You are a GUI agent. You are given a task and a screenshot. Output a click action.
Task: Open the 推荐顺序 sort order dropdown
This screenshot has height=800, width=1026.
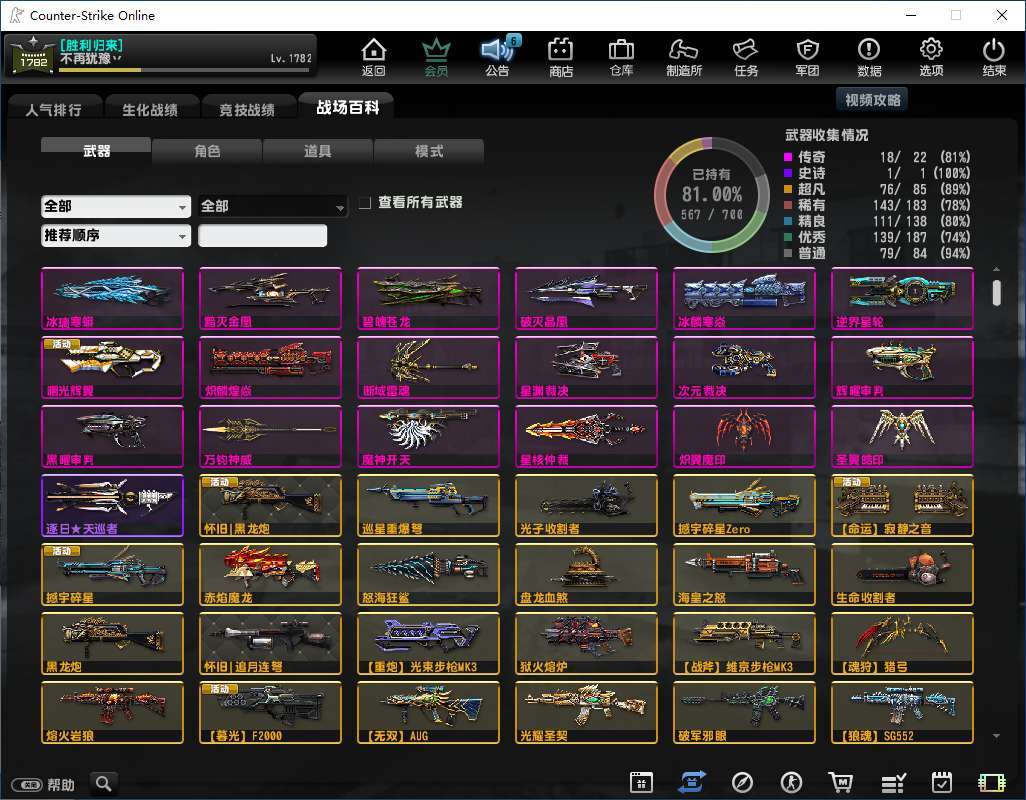(x=116, y=235)
